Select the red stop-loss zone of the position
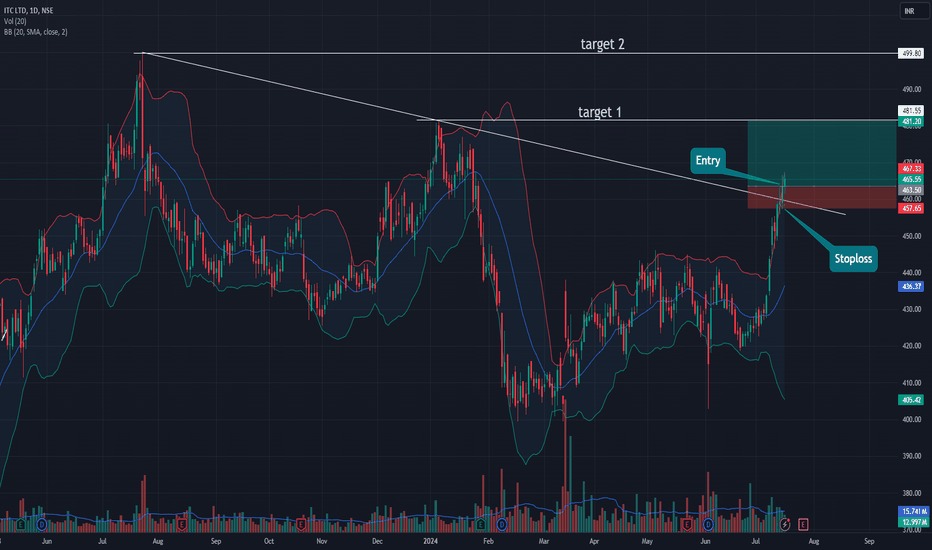This screenshot has width=932, height=550. (820, 197)
